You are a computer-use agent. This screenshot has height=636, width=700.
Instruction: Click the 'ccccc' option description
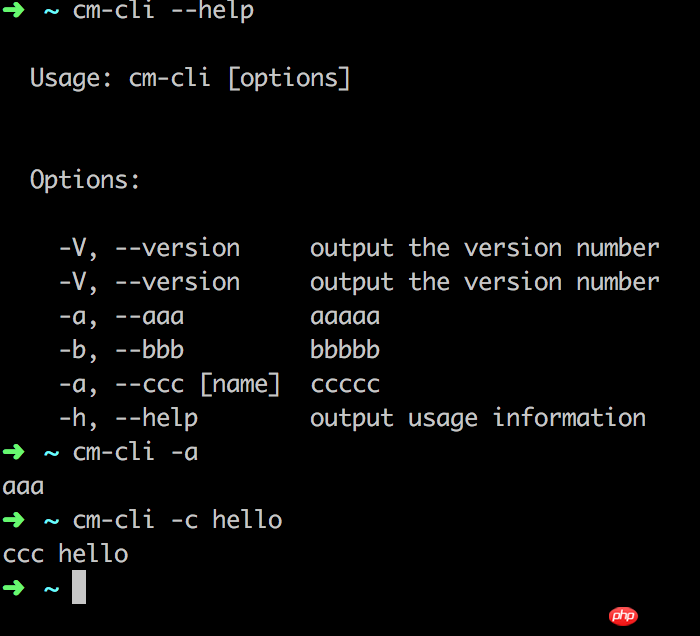coord(345,385)
